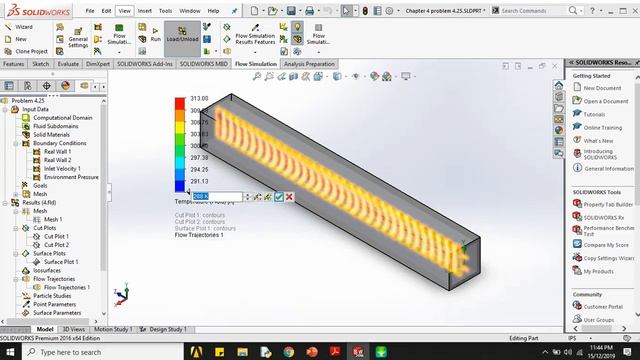This screenshot has width=640, height=360.
Task: Click the ConfigurationManager crosshair tab icon
Action: point(47,86)
